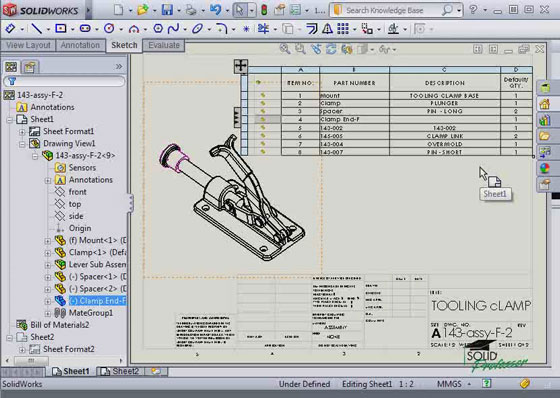Click the Rebuild traffic light icon

[x=264, y=10]
